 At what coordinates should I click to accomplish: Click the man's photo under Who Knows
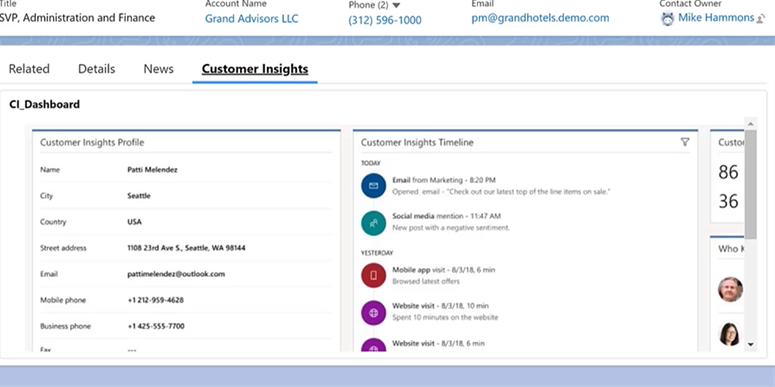coord(731,290)
